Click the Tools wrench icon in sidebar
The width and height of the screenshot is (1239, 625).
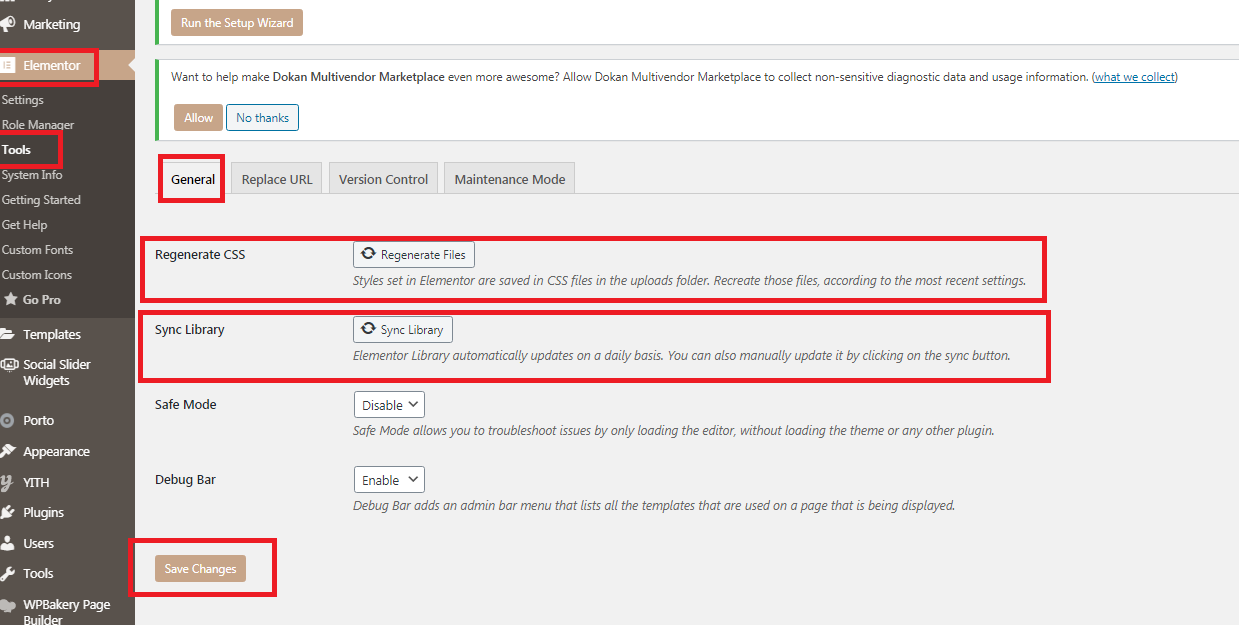coord(7,574)
